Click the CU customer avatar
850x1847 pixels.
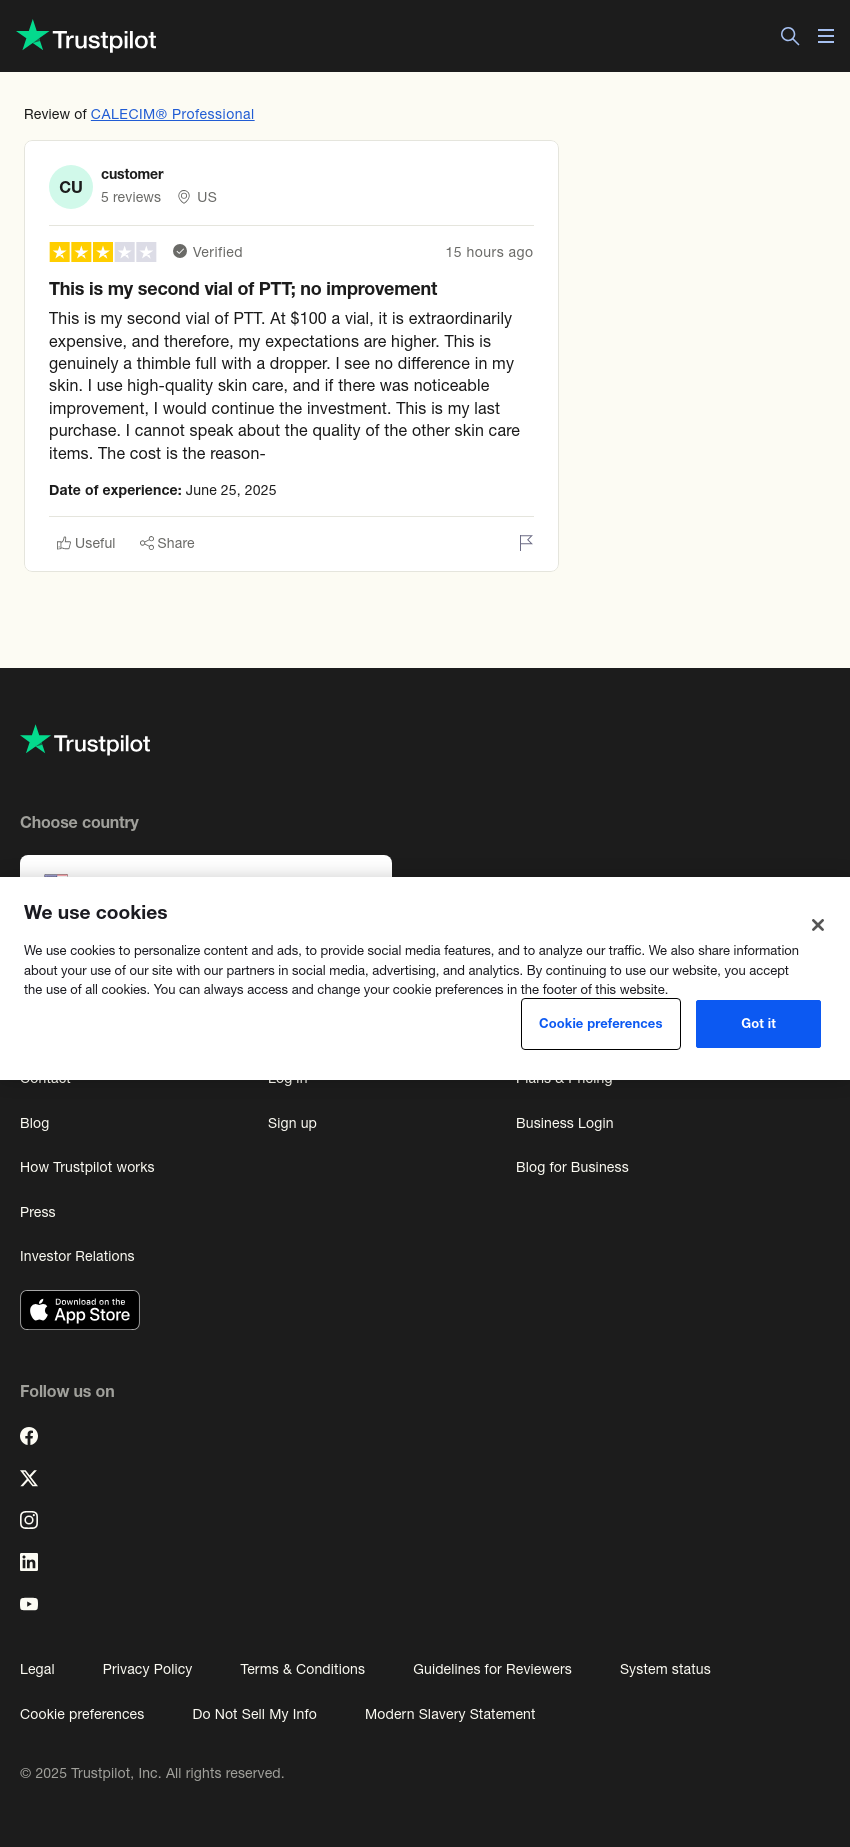[71, 187]
